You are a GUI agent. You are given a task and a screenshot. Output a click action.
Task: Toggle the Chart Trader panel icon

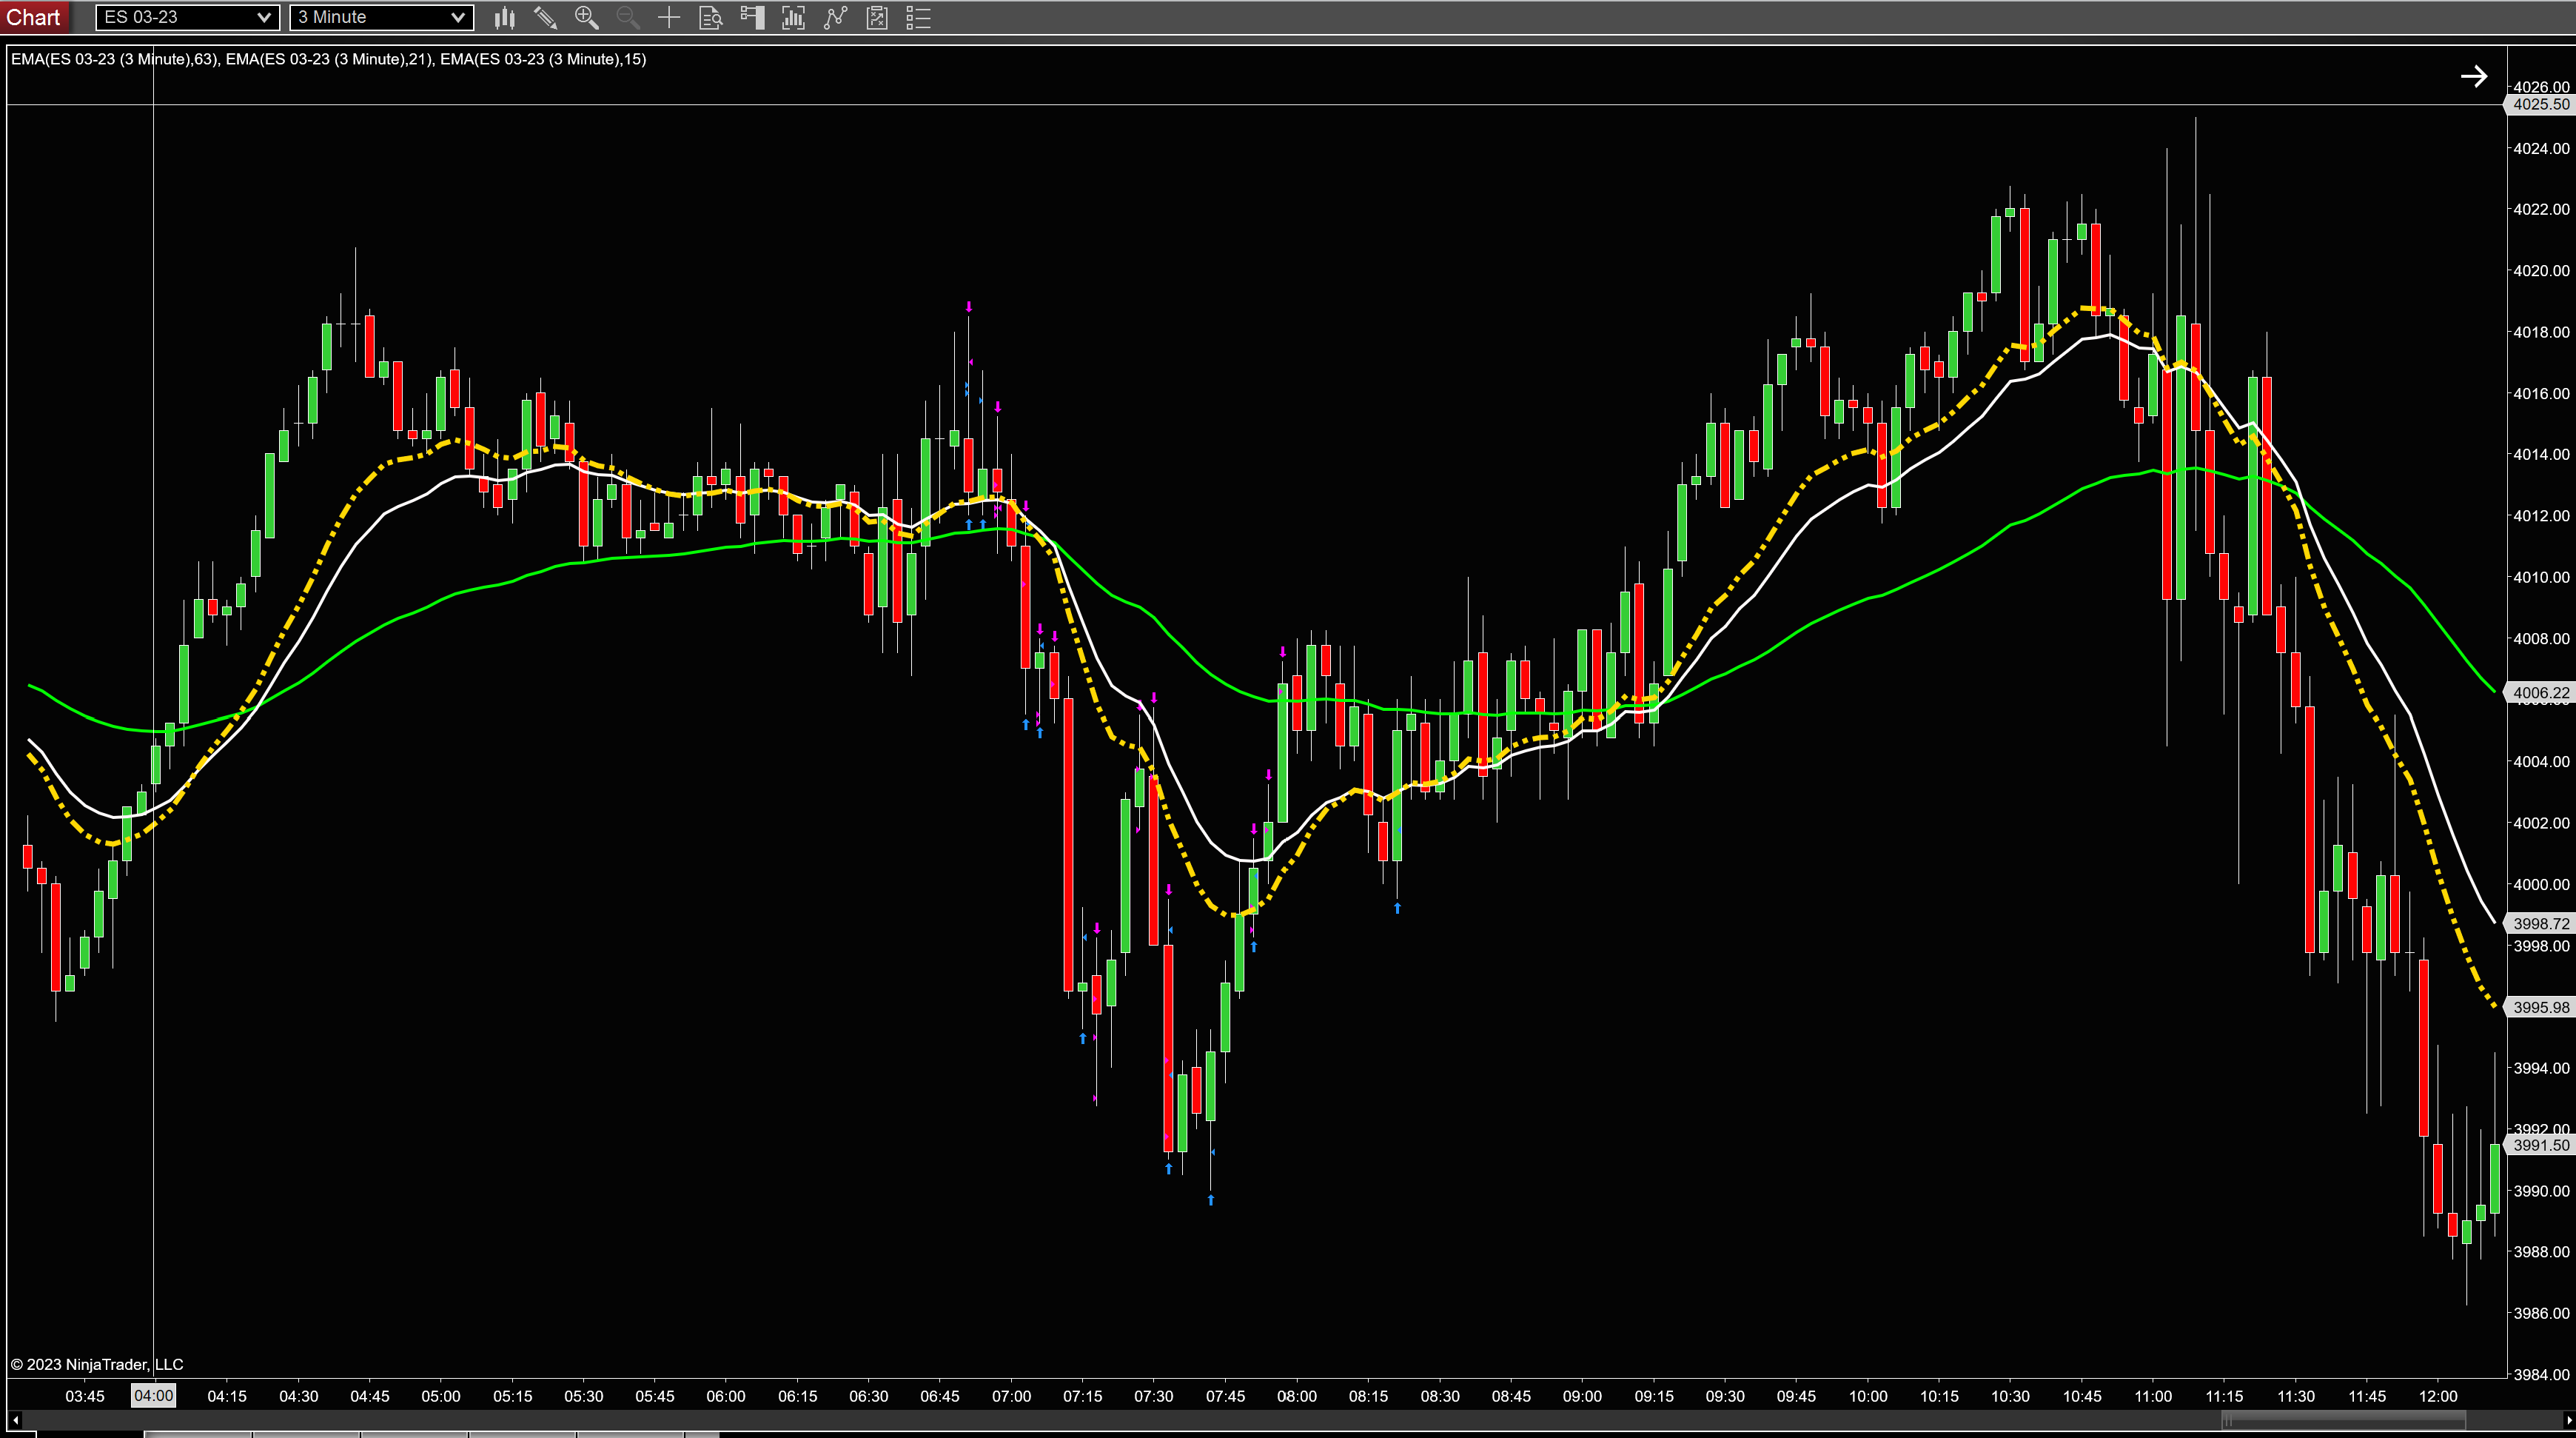[x=752, y=17]
